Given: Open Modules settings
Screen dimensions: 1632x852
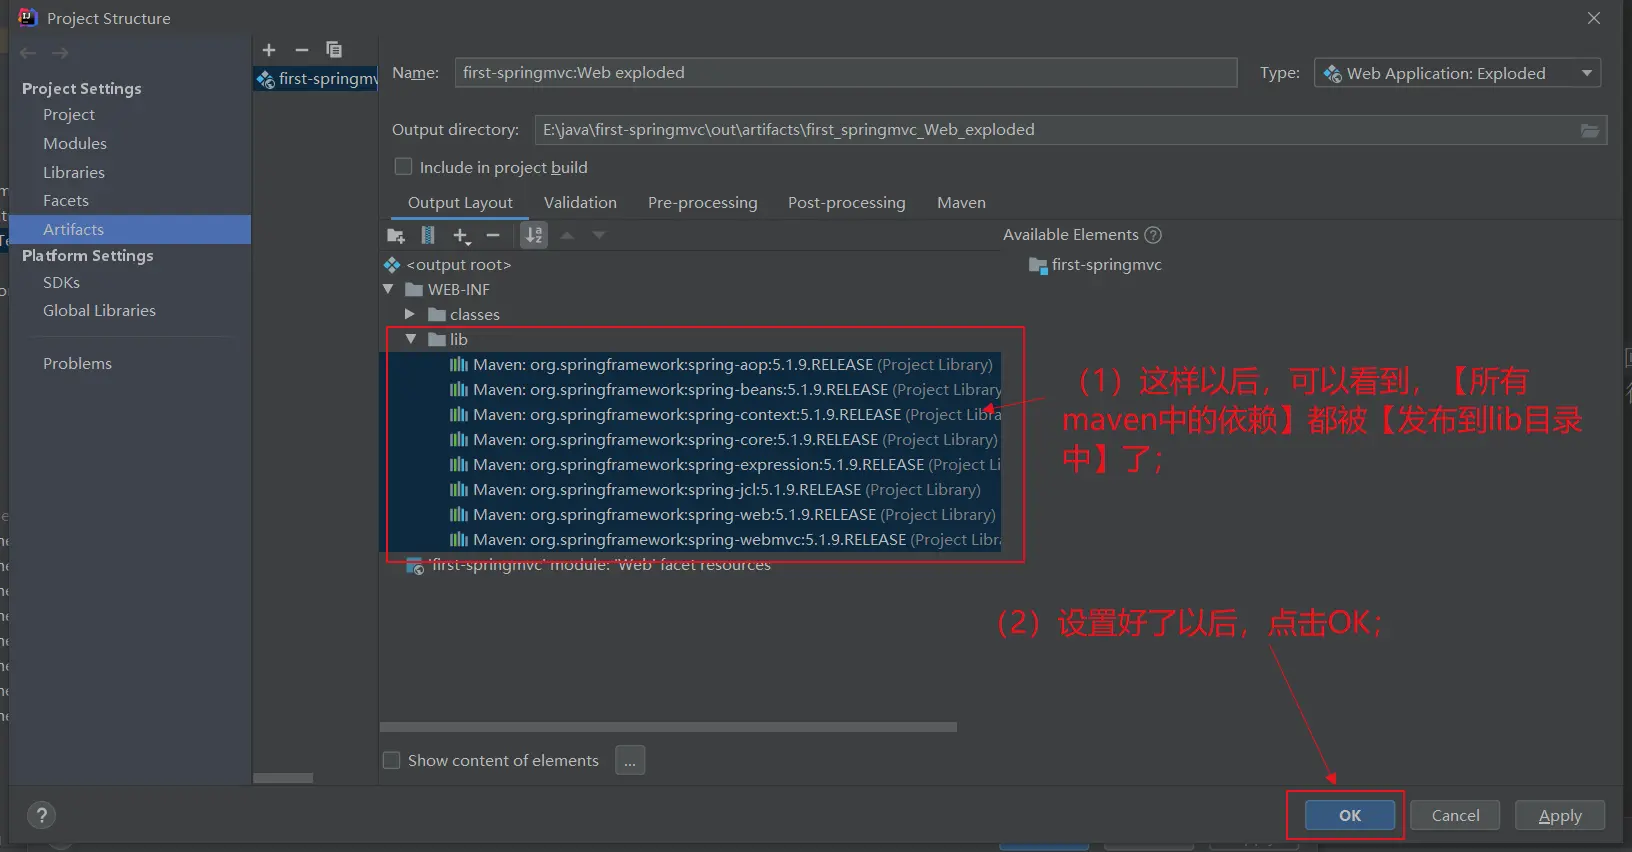Looking at the screenshot, I should click(x=75, y=144).
